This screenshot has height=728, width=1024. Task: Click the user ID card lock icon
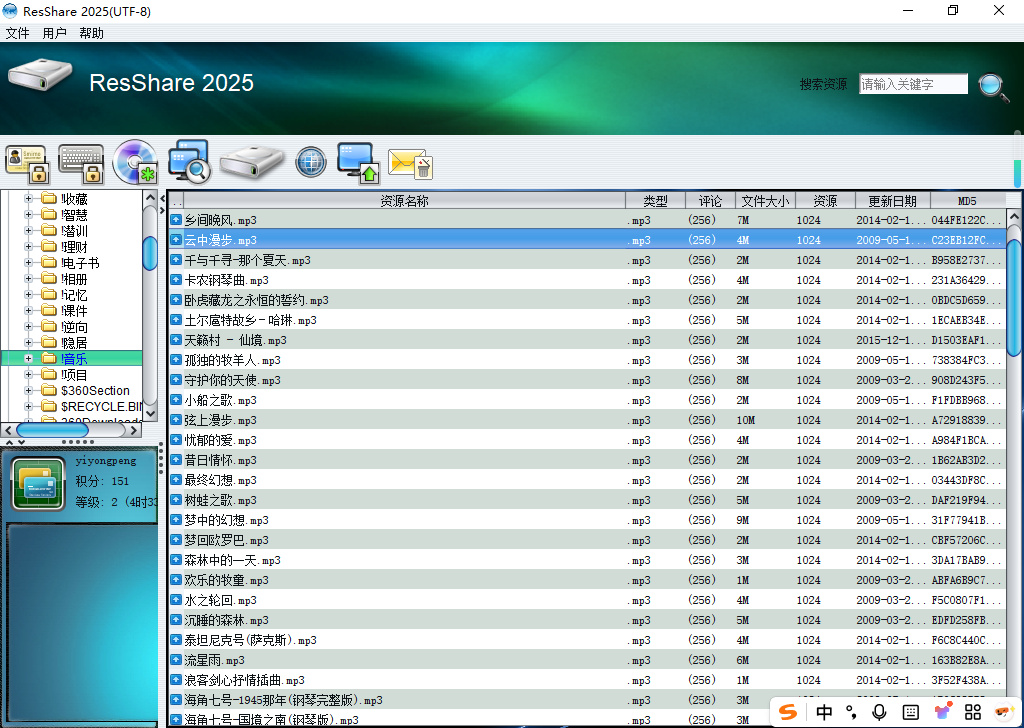click(27, 161)
